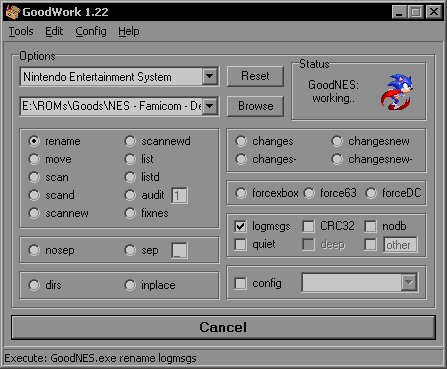Enable the quiet checkbox
Screen dimensions: 447x369
[240, 244]
